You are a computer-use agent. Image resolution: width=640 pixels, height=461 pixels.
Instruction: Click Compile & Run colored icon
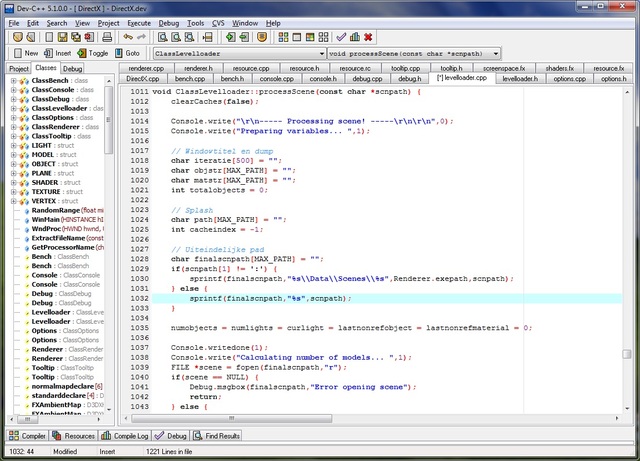310,37
